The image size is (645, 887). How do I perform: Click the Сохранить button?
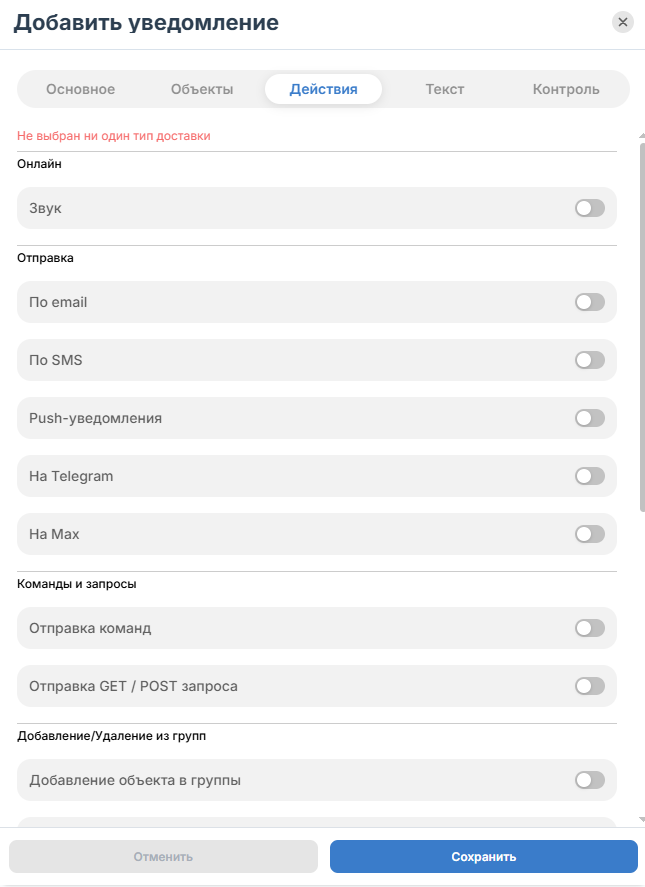coord(484,856)
